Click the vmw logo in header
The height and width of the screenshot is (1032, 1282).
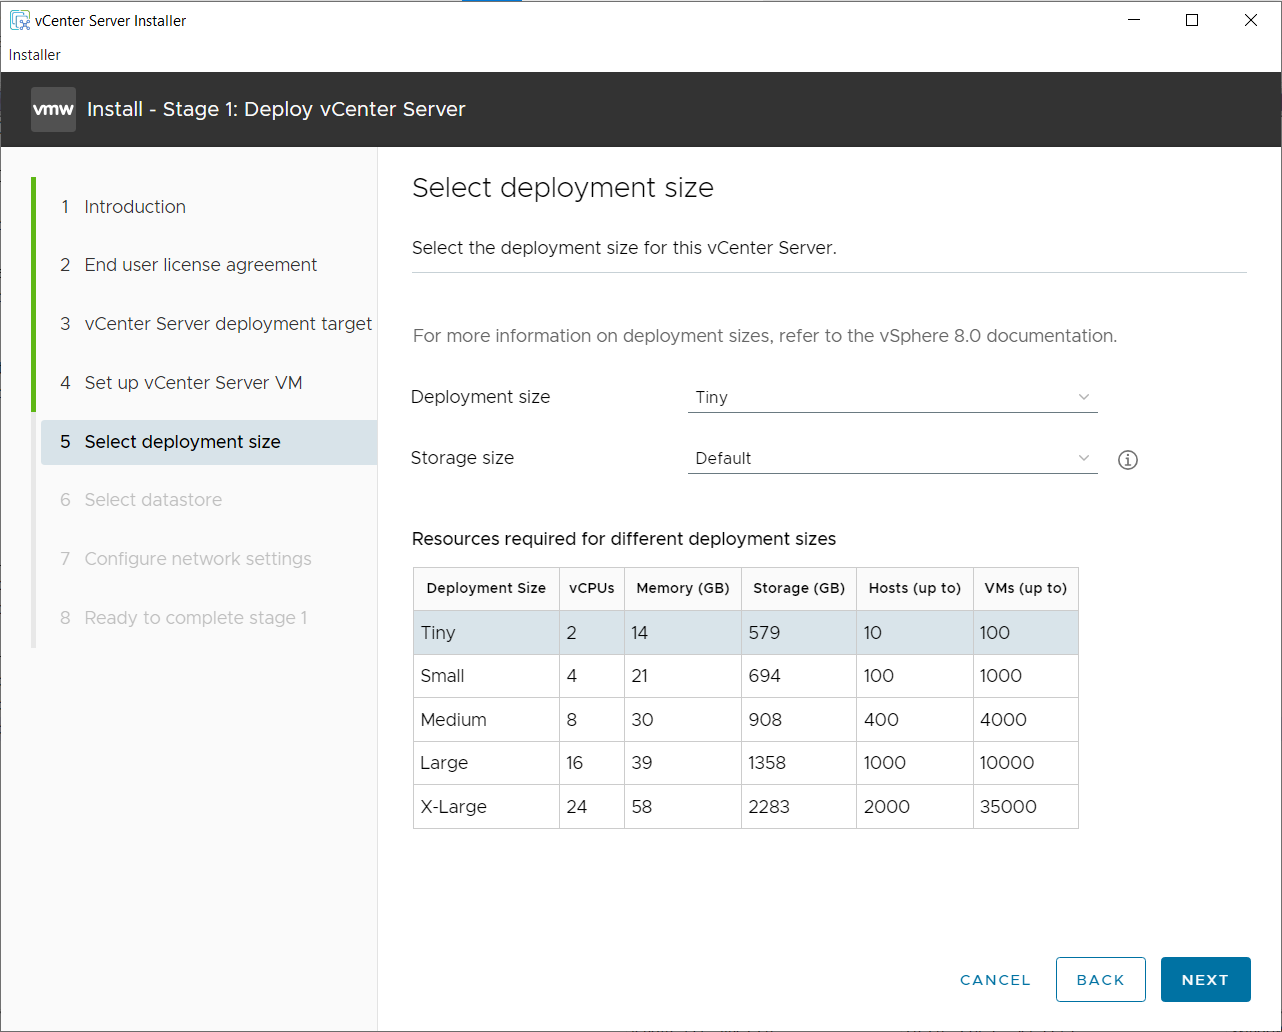pyautogui.click(x=53, y=110)
